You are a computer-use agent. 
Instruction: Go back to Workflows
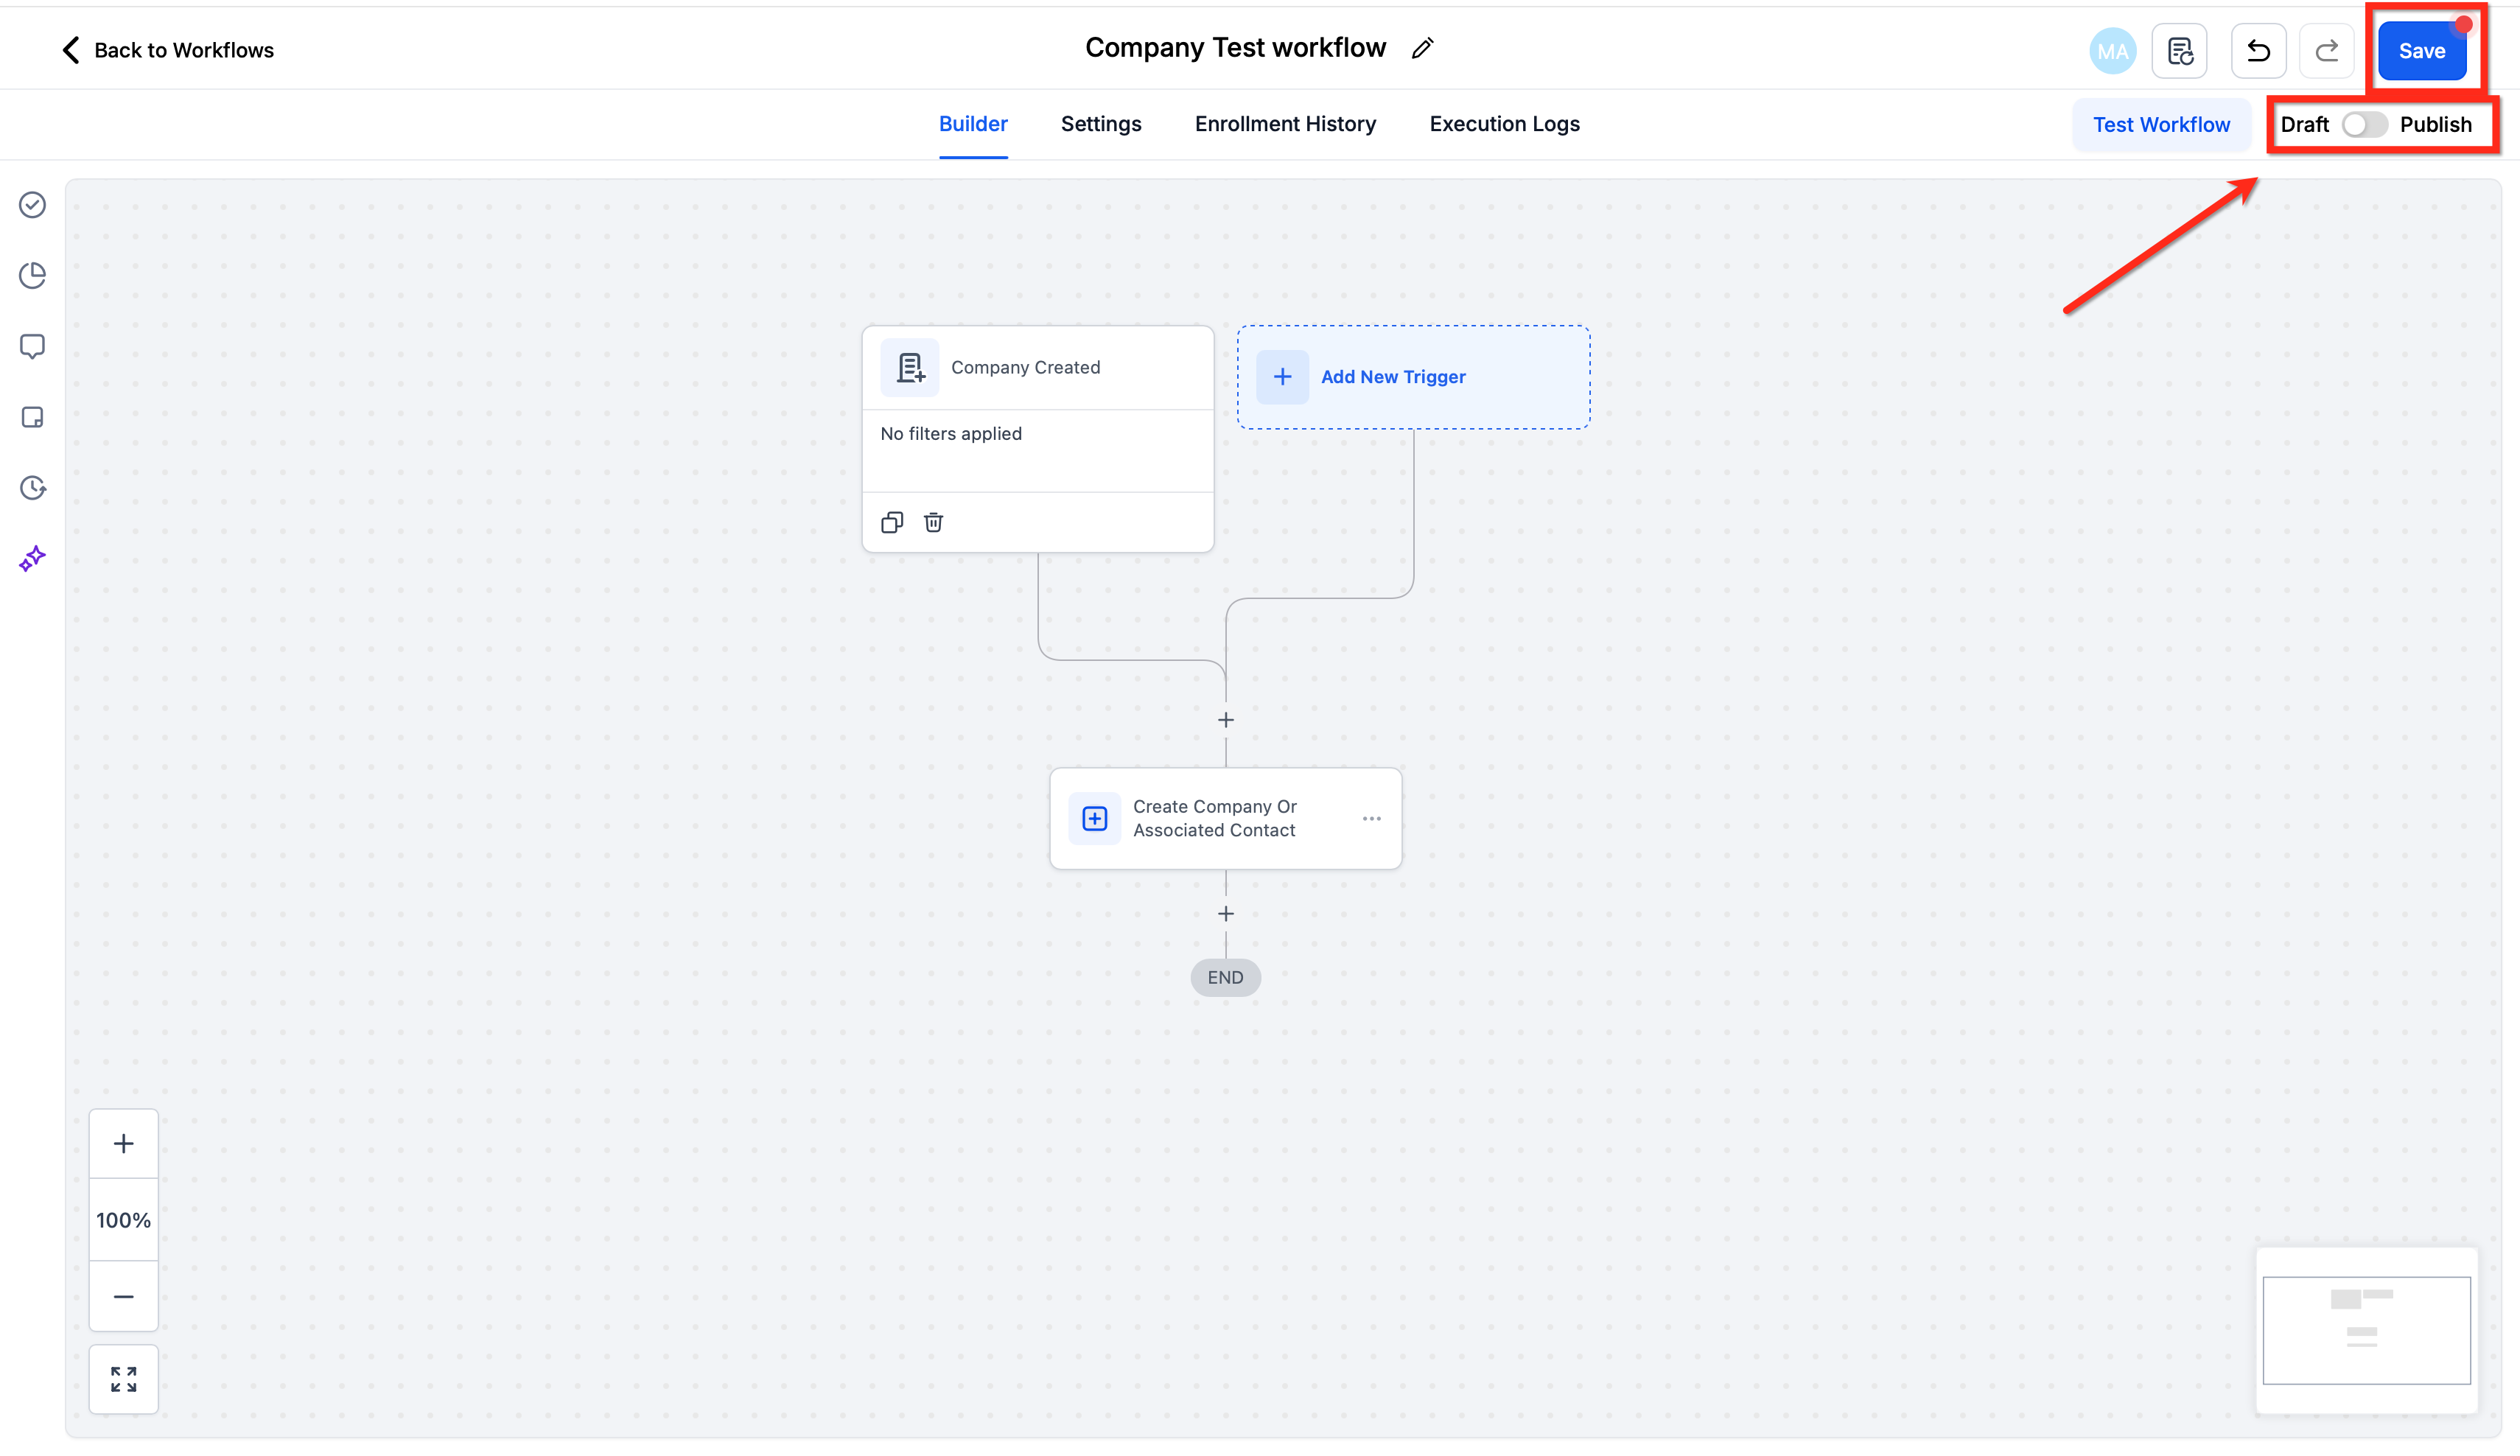(x=167, y=50)
